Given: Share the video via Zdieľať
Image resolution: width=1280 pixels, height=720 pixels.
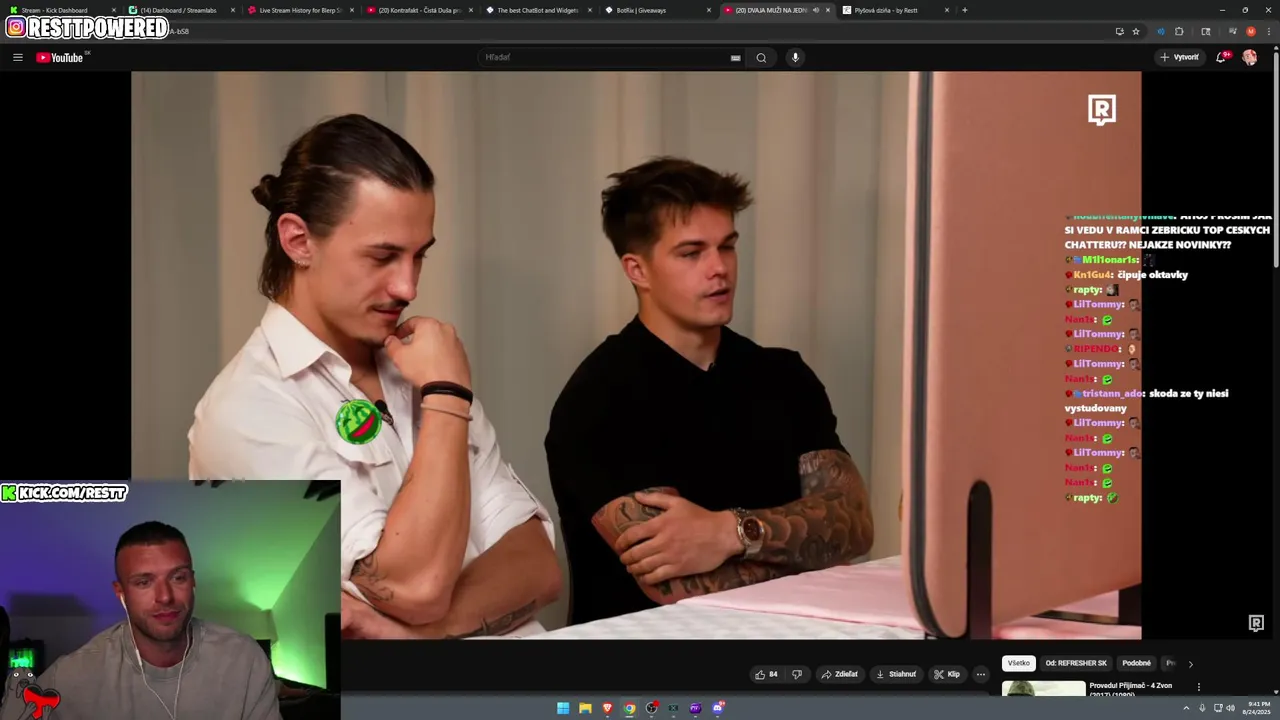Looking at the screenshot, I should tap(839, 674).
